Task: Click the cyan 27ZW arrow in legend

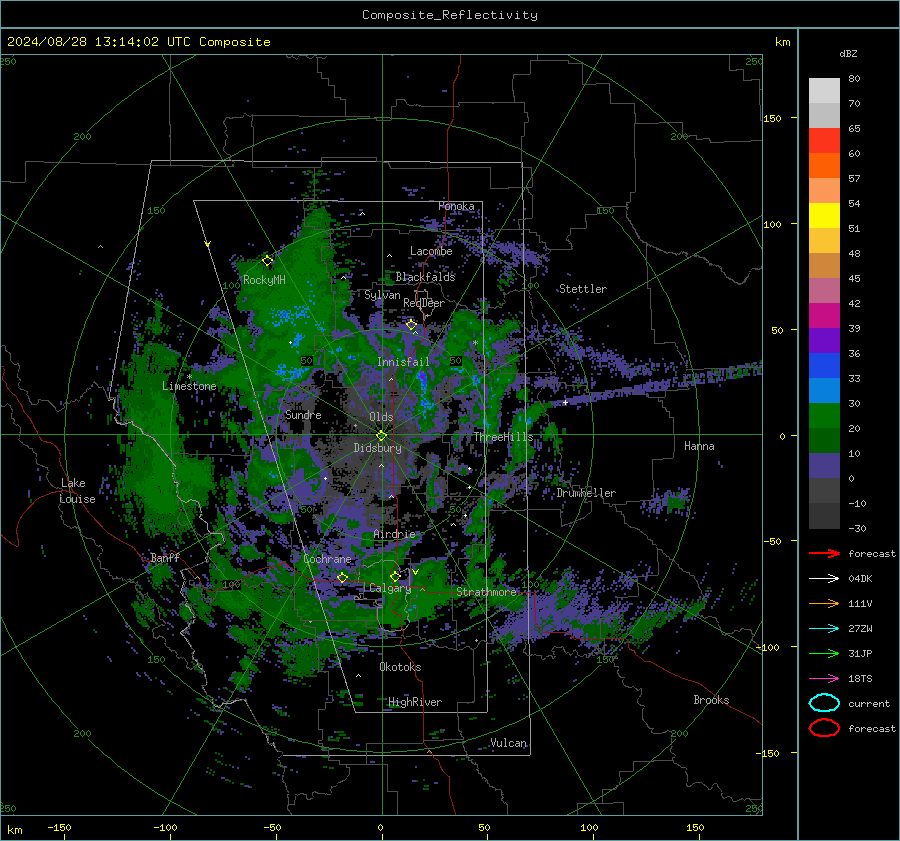Action: [x=824, y=629]
